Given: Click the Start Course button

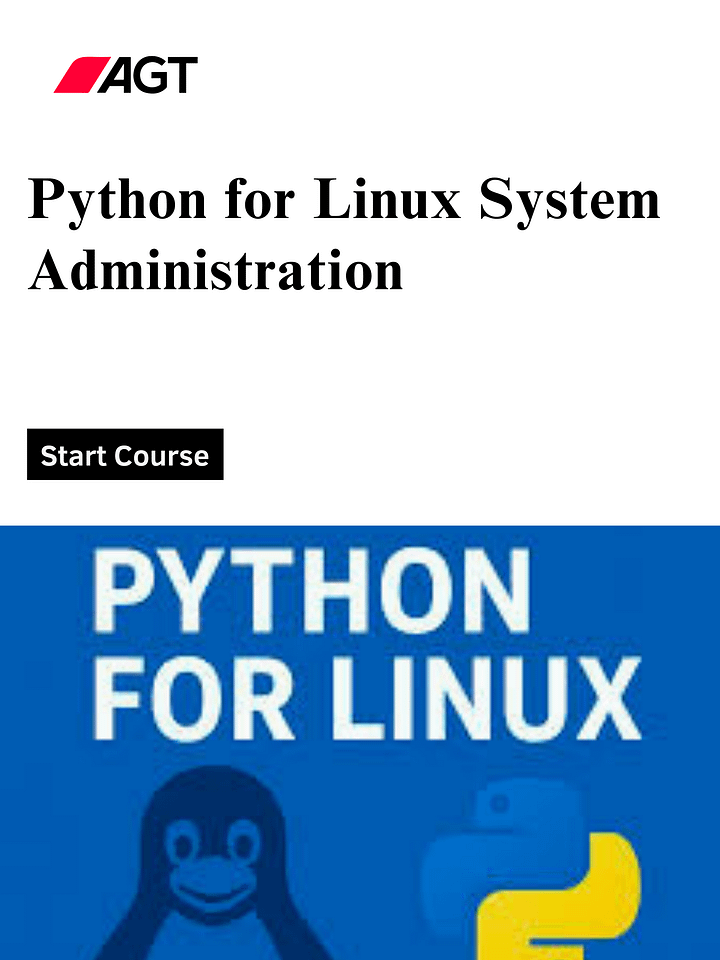Looking at the screenshot, I should coord(125,454).
